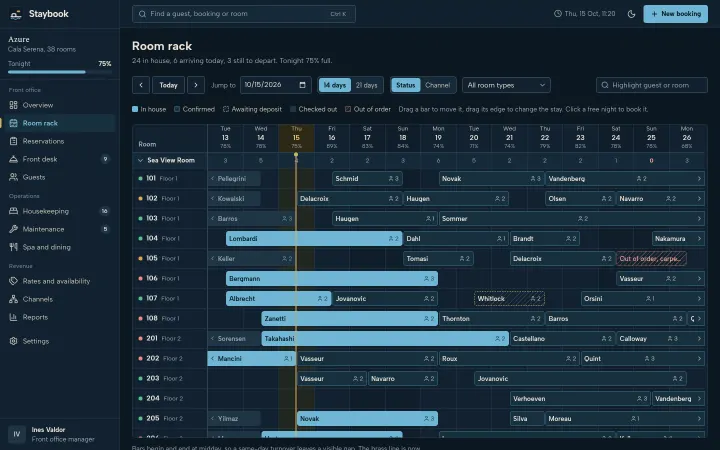Click the Thu 15 date header
The height and width of the screenshot is (450, 720).
296,138
